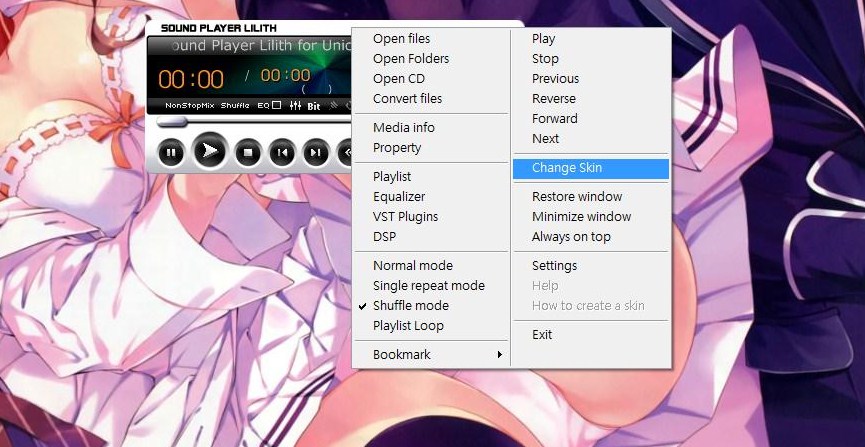865x447 pixels.
Task: Click the Bit indicator in the player
Action: coord(314,106)
